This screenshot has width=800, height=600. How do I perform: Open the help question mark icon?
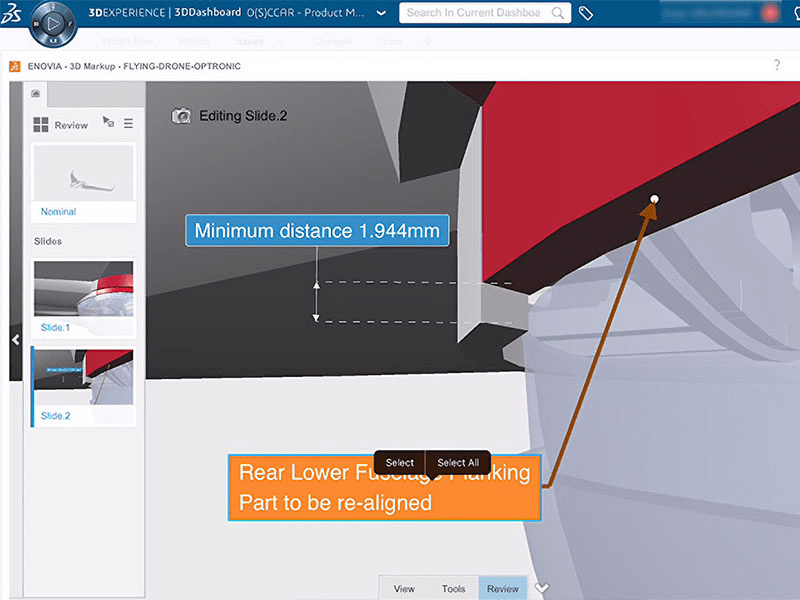[778, 65]
